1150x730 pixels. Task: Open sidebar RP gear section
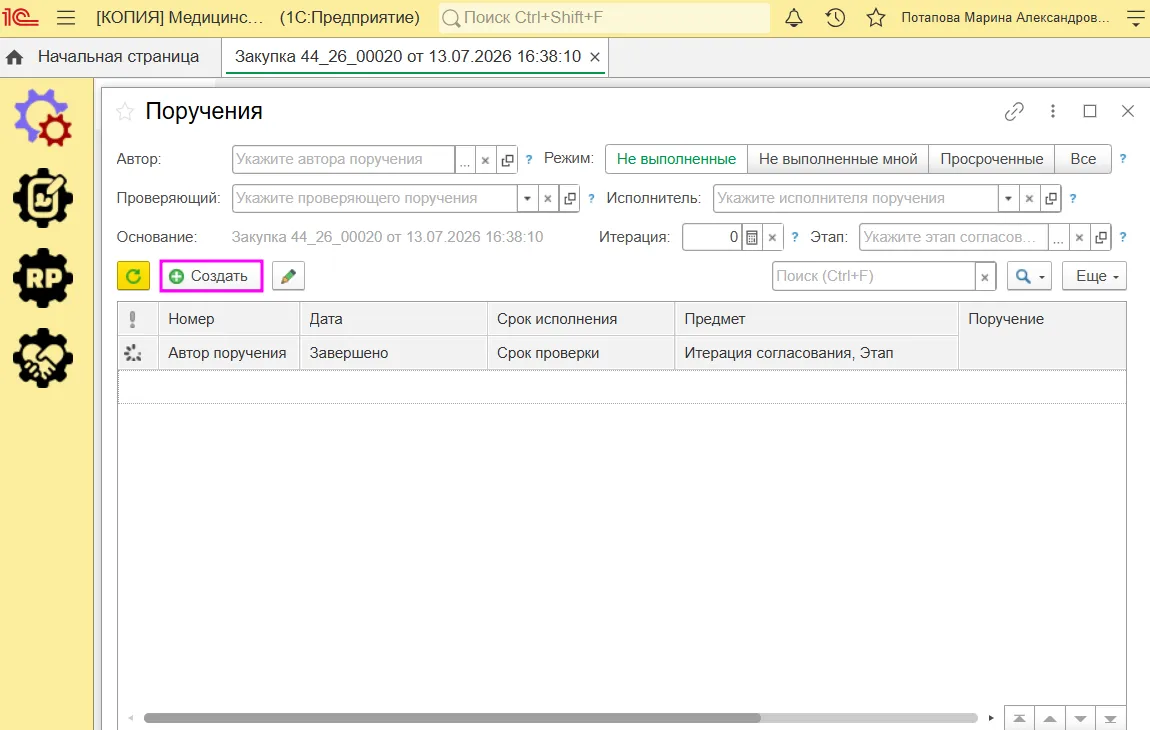[x=43, y=277]
